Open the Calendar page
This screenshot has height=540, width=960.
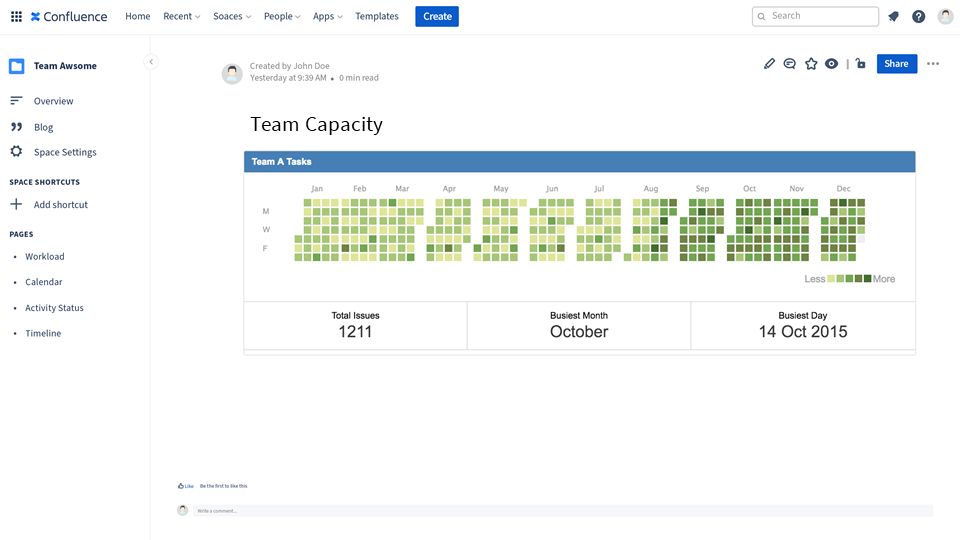coord(43,282)
